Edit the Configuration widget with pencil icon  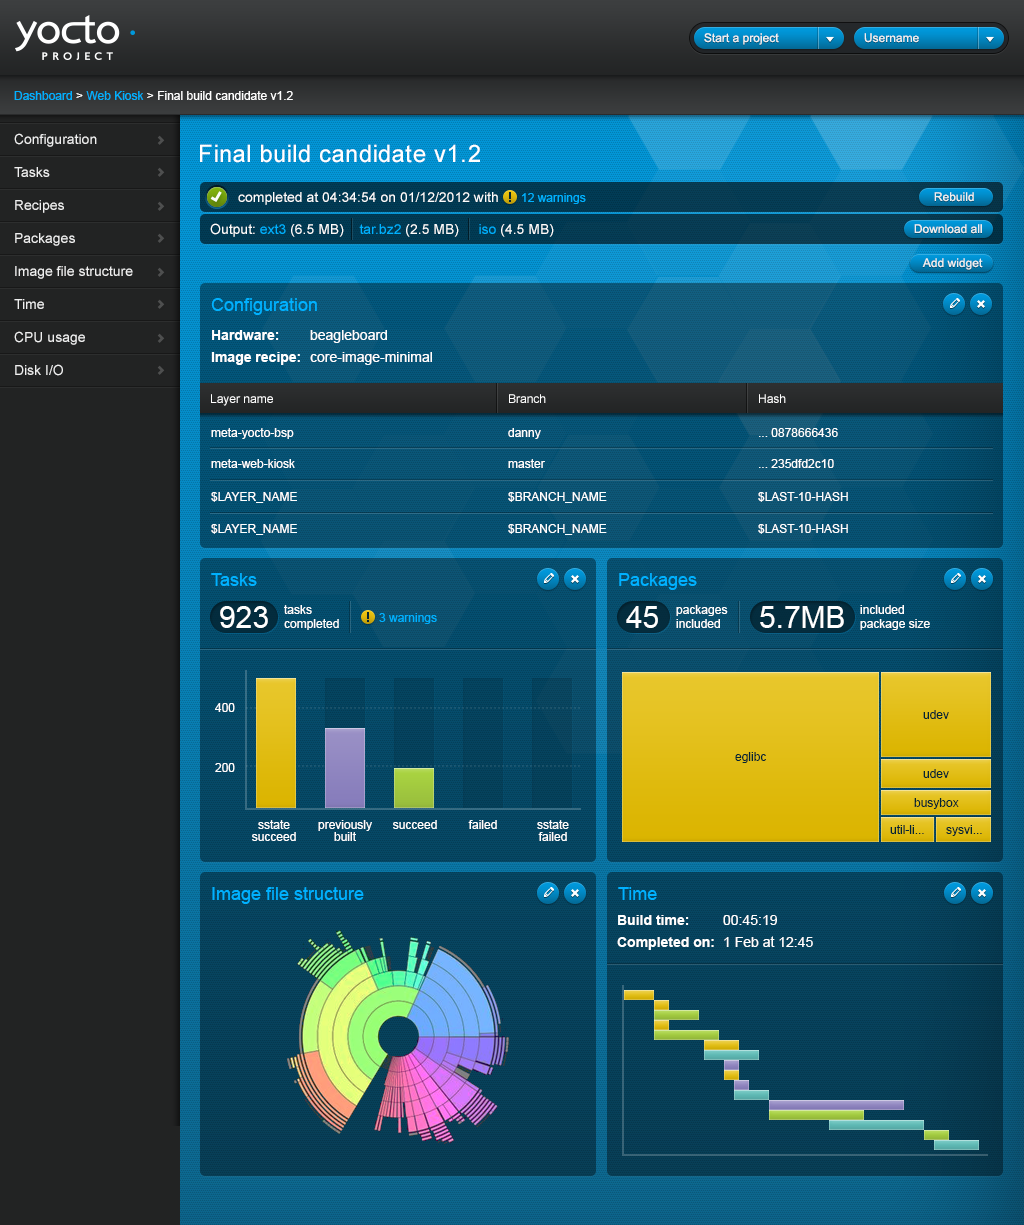[954, 303]
